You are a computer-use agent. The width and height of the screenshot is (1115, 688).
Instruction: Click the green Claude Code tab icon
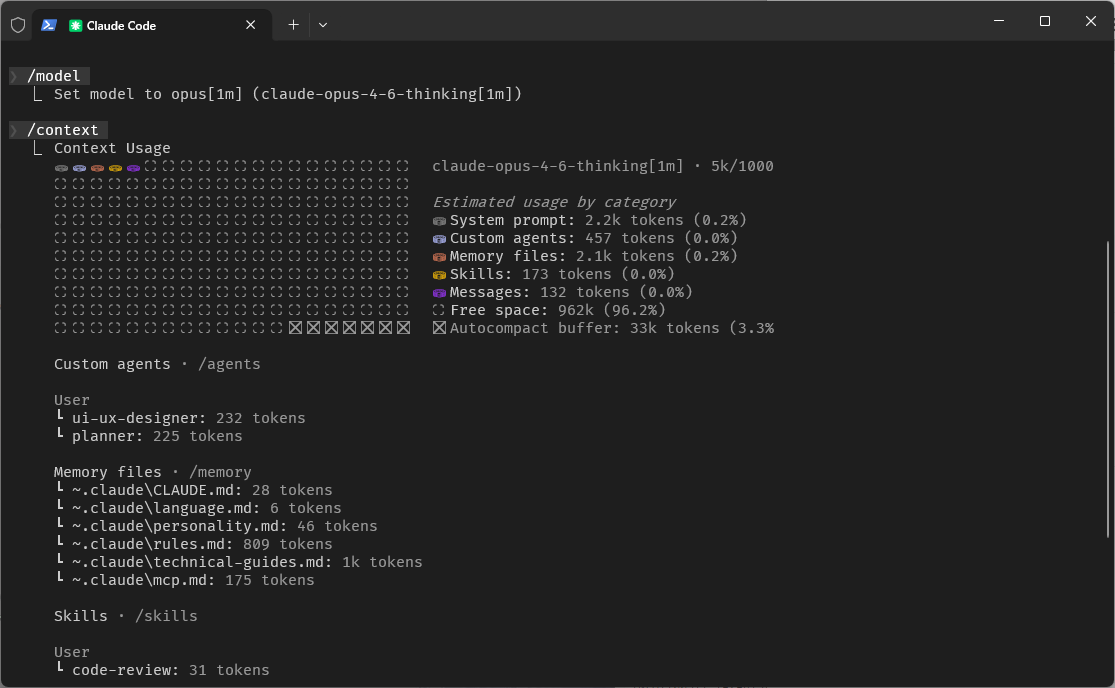click(75, 26)
